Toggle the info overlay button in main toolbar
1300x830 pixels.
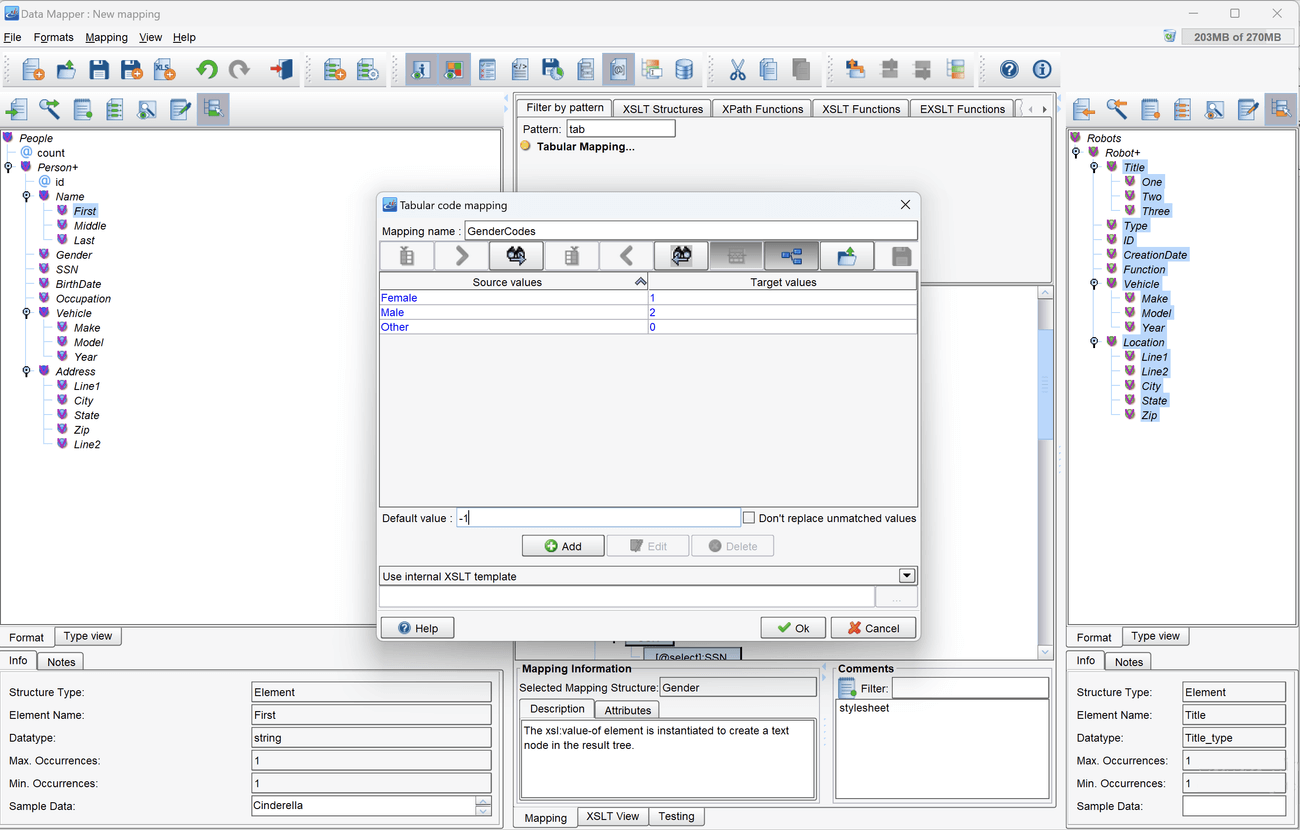(x=421, y=69)
